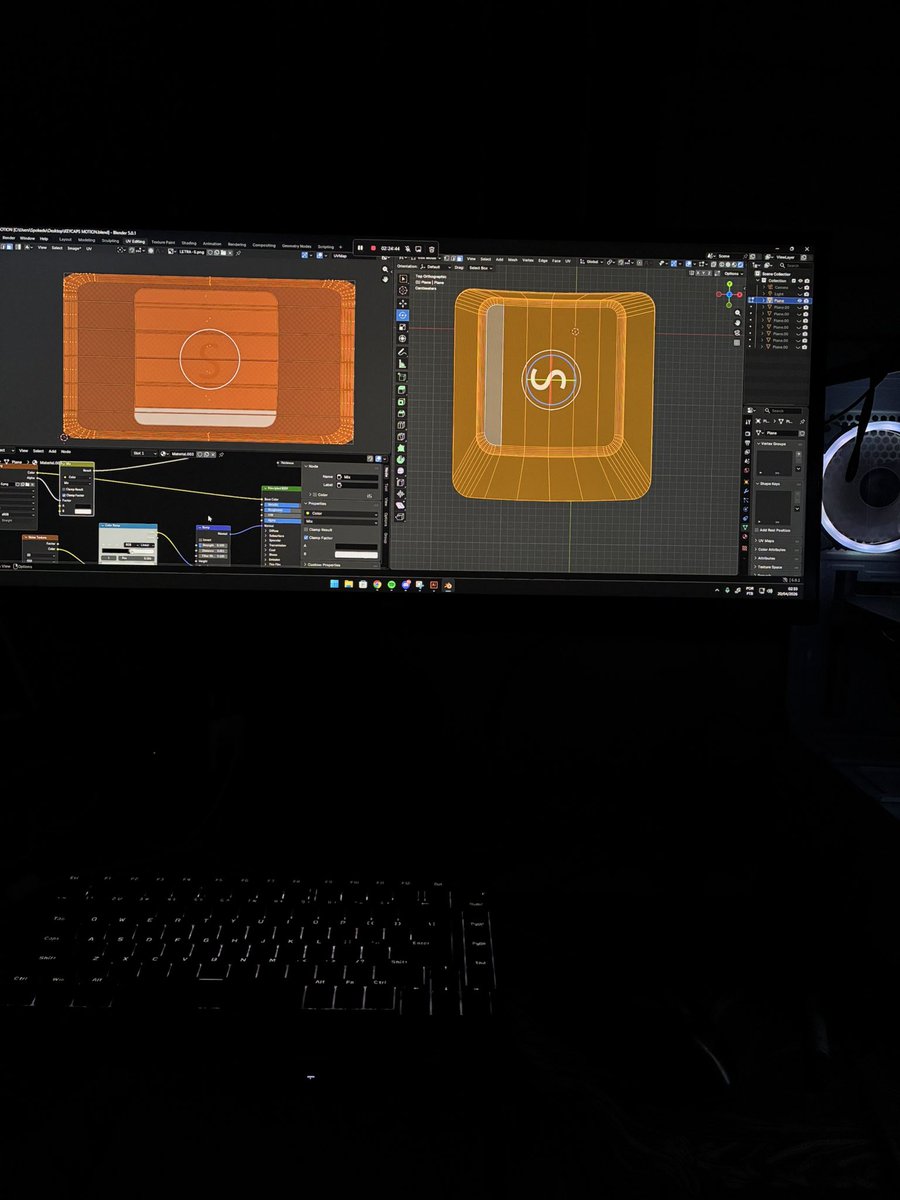Select the Rotate tool in the 3D viewport toolbar
This screenshot has height=1200, width=900.
403,315
